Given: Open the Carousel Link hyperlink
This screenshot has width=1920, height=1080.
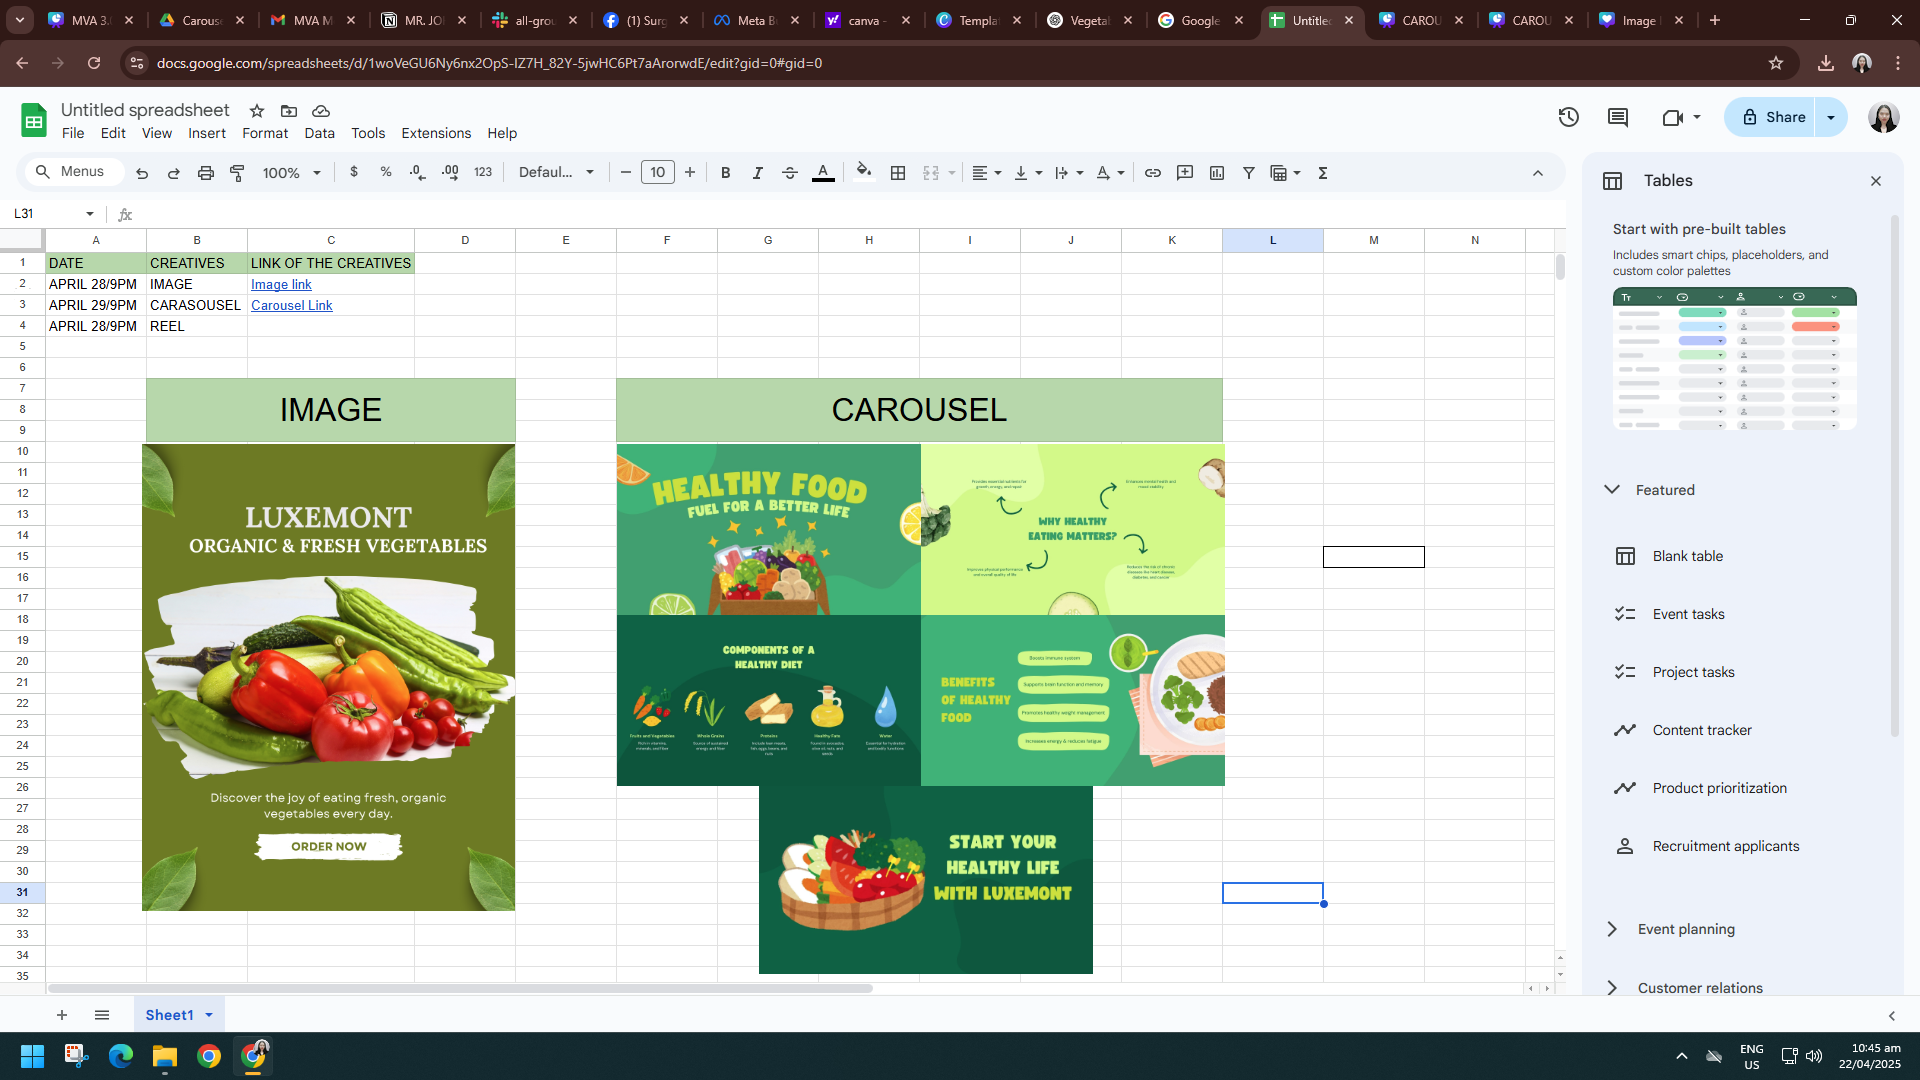Looking at the screenshot, I should click(x=291, y=306).
